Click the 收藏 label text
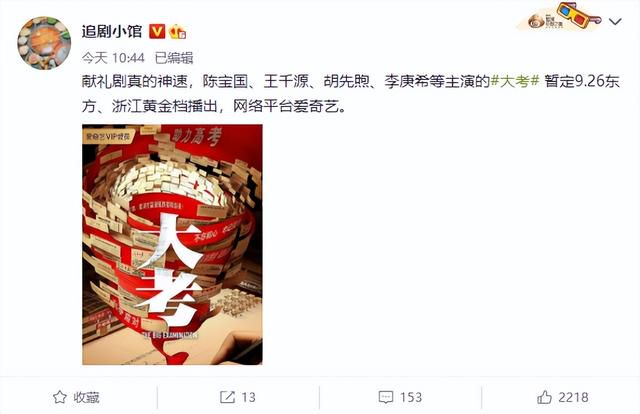This screenshot has height=414, width=640. 87,397
